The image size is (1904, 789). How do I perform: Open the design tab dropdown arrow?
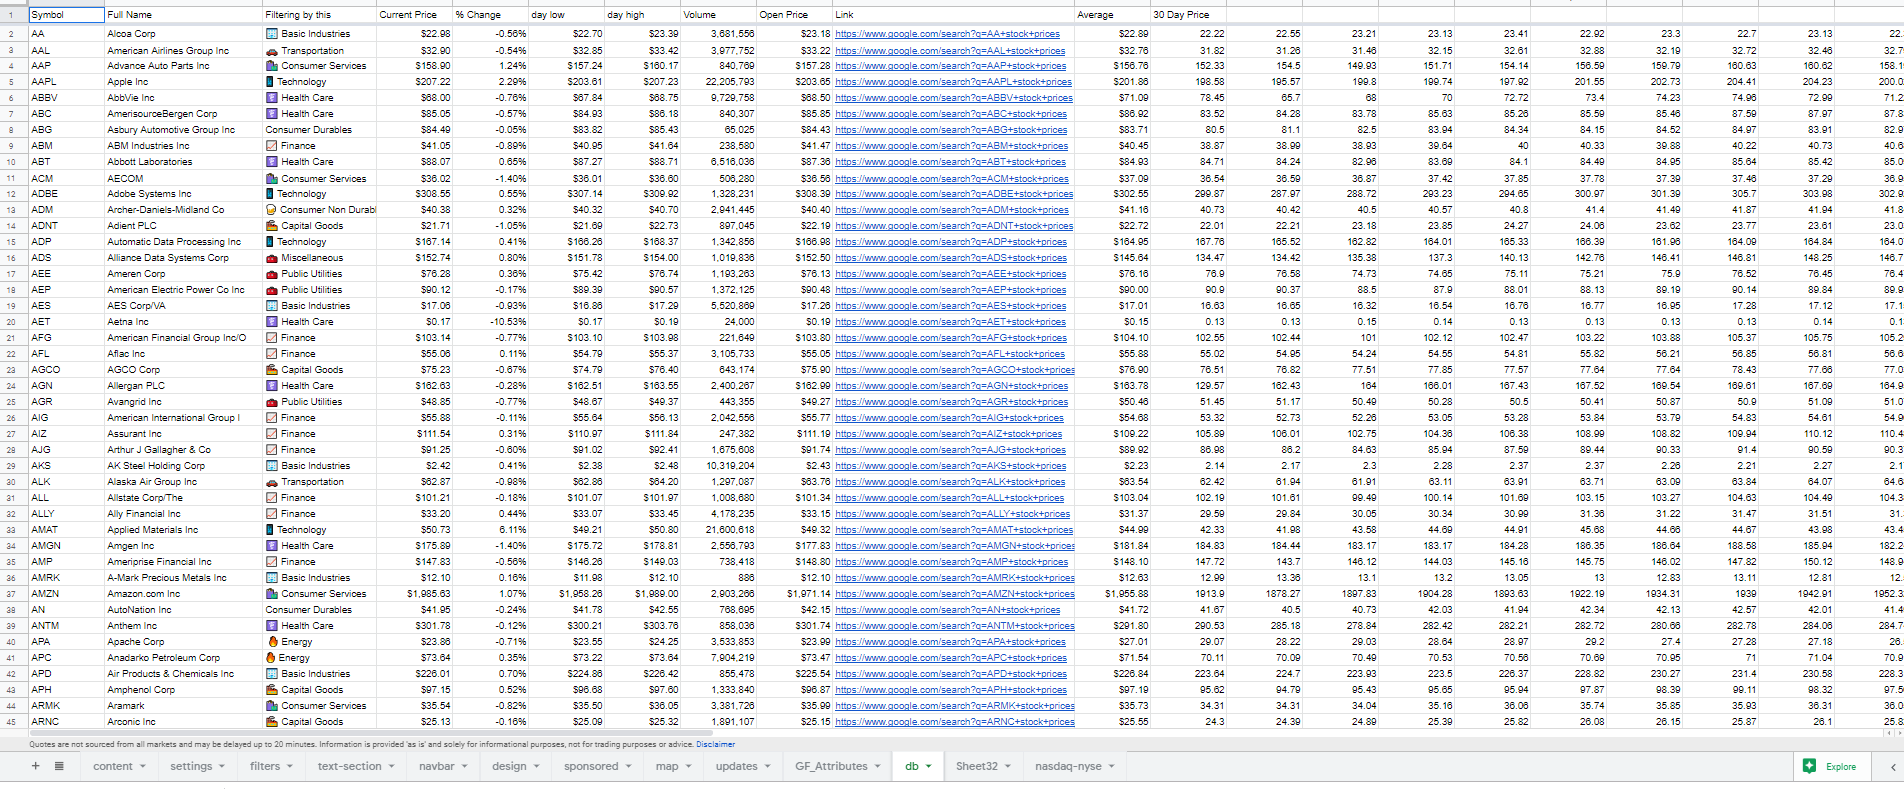point(536,767)
